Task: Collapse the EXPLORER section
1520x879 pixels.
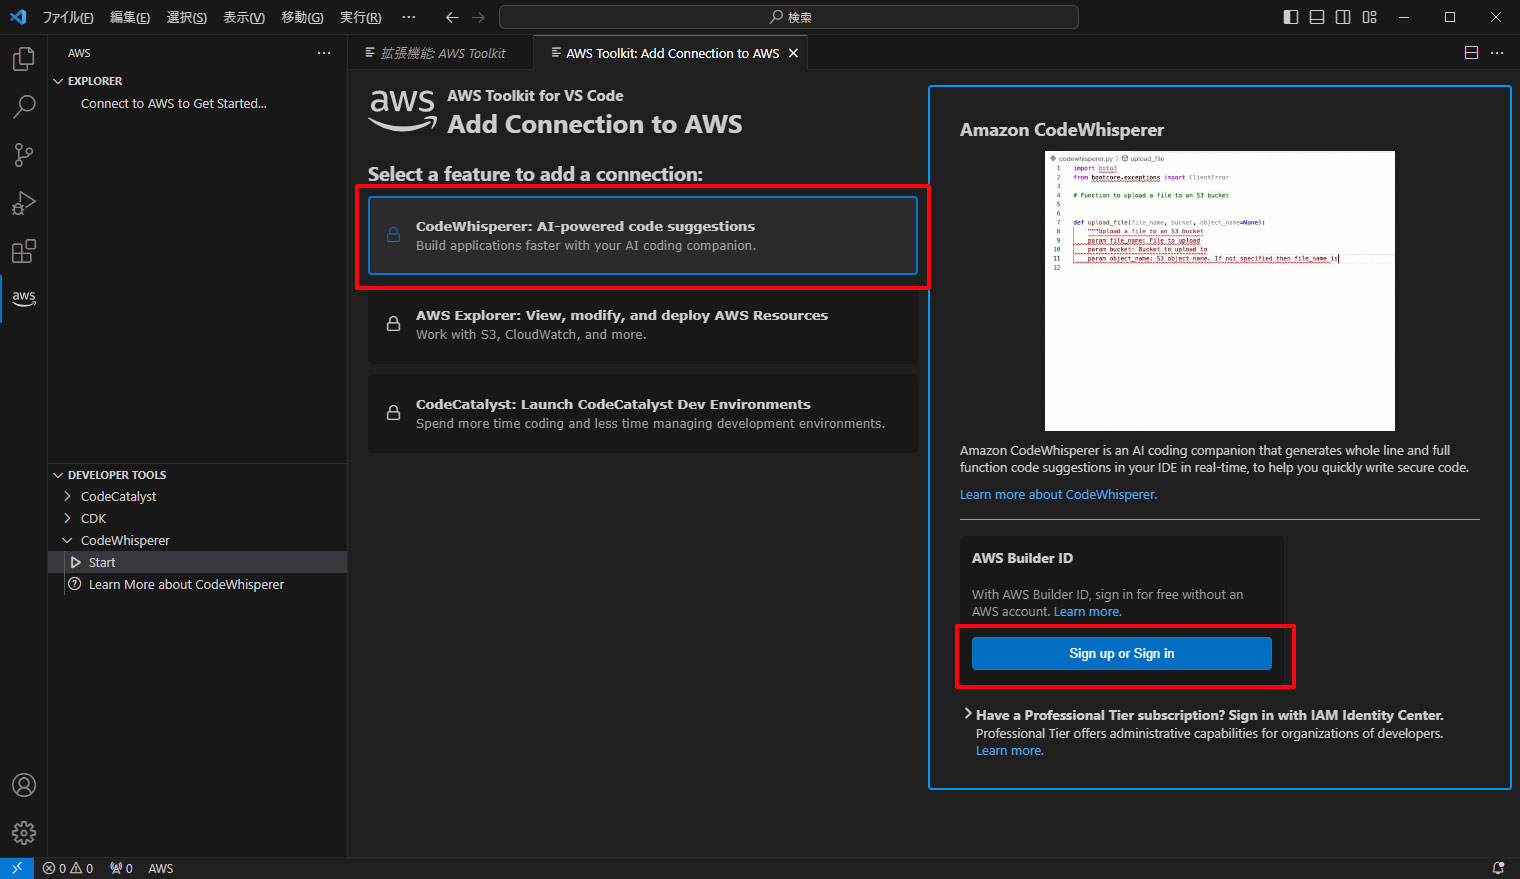Action: click(x=58, y=81)
